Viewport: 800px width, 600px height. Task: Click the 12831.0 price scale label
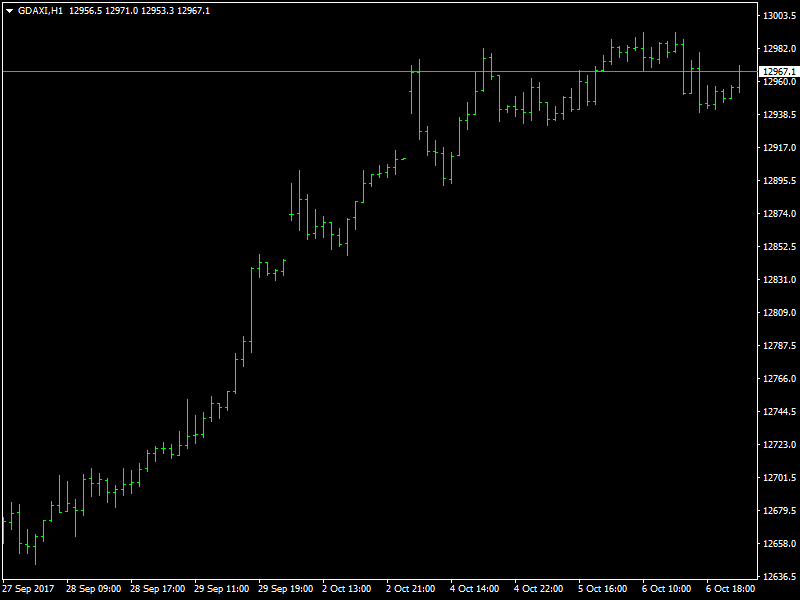tap(779, 280)
